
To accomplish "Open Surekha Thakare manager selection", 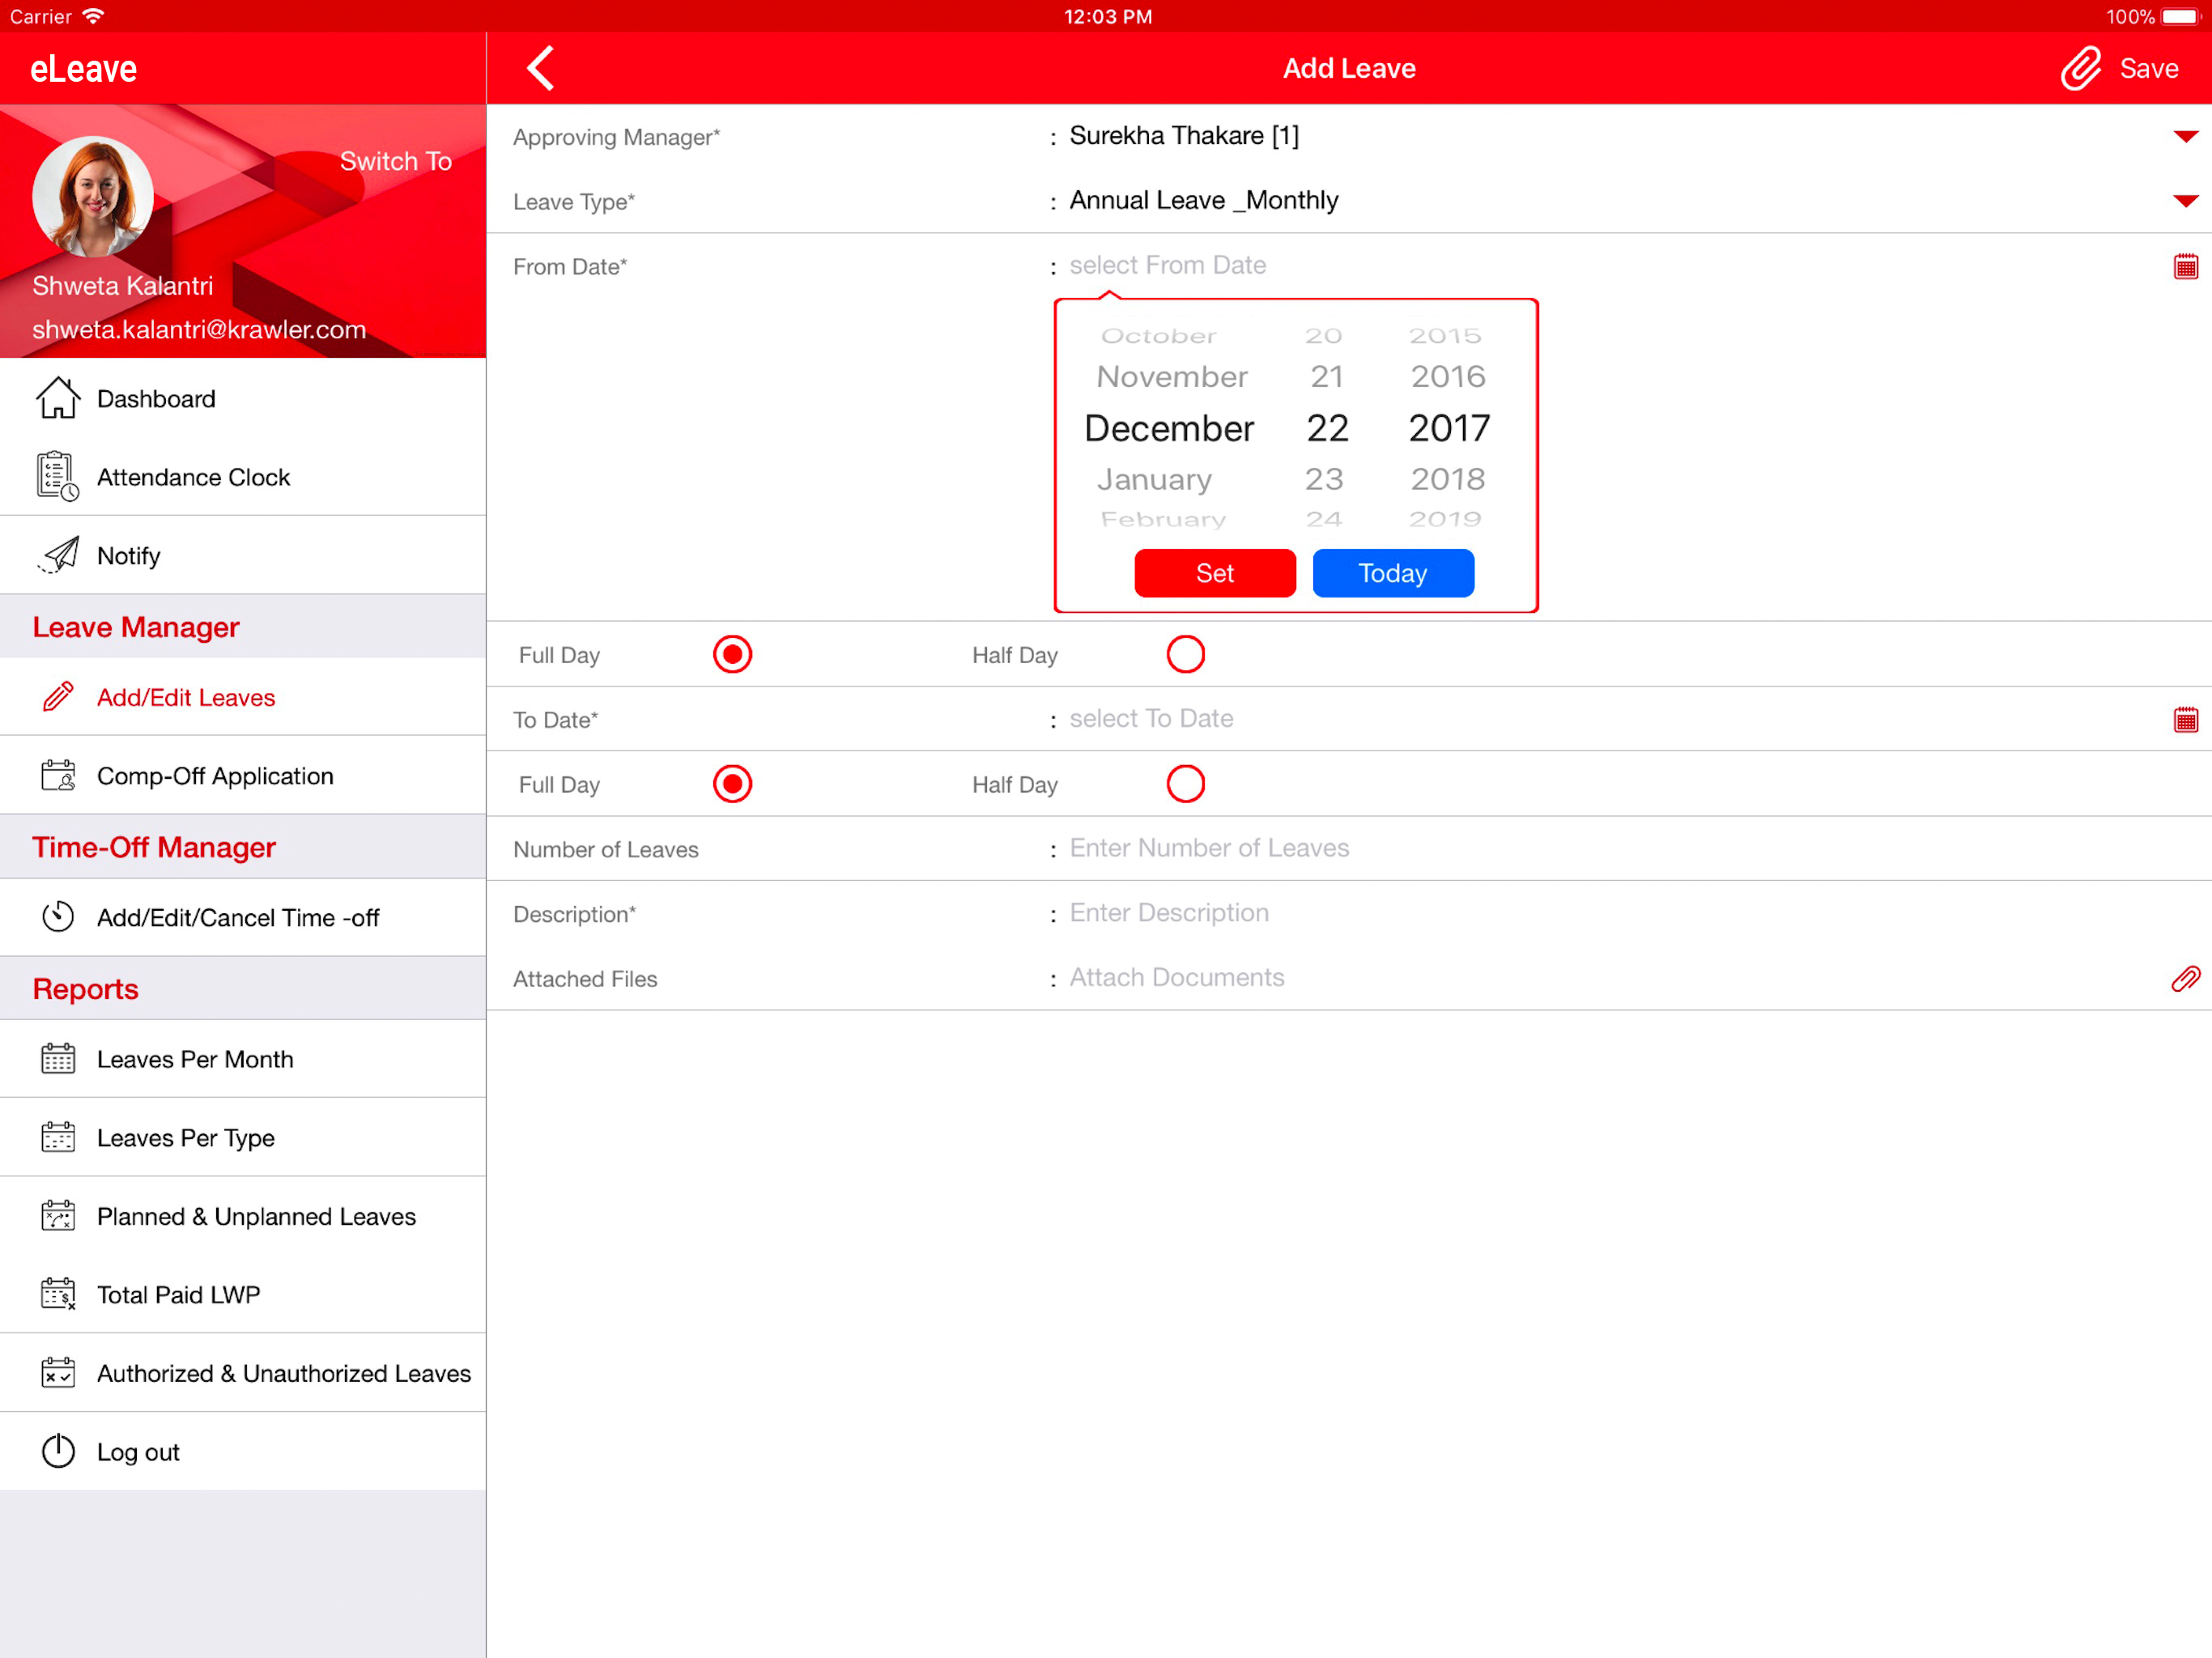I will coord(1184,136).
